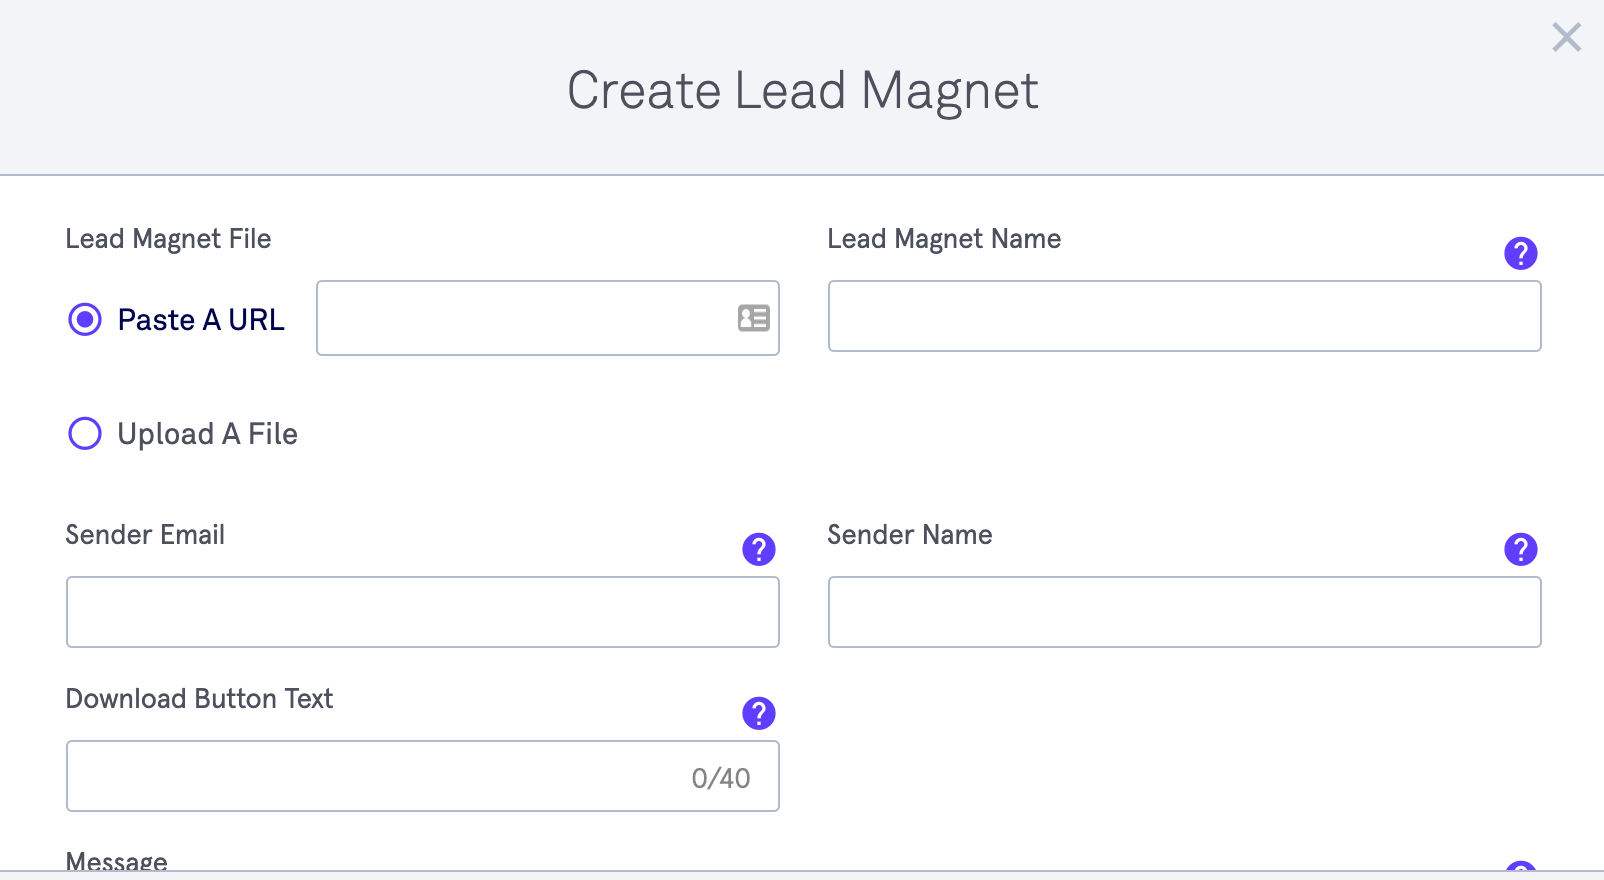Click the Sender Email input field
Image resolution: width=1604 pixels, height=880 pixels.
pyautogui.click(x=422, y=611)
